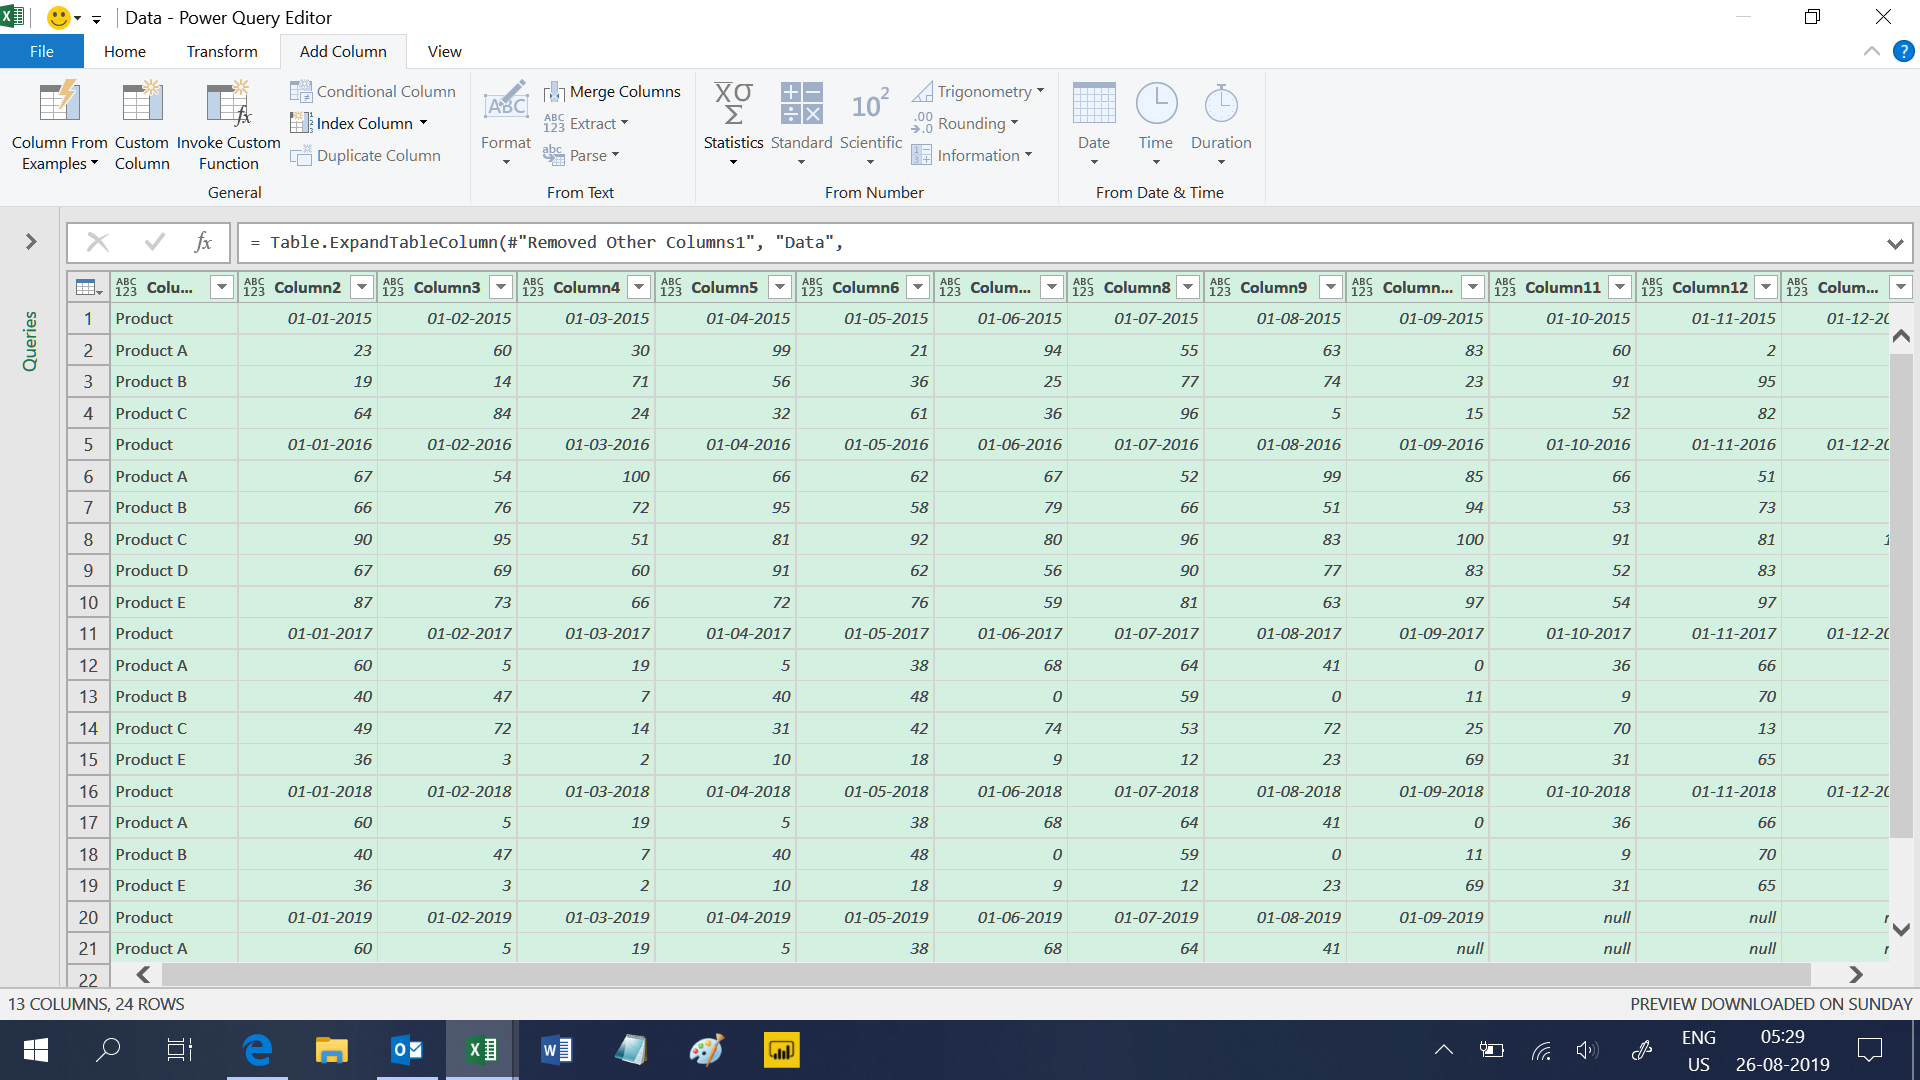Switch to the Transform tab

point(222,51)
